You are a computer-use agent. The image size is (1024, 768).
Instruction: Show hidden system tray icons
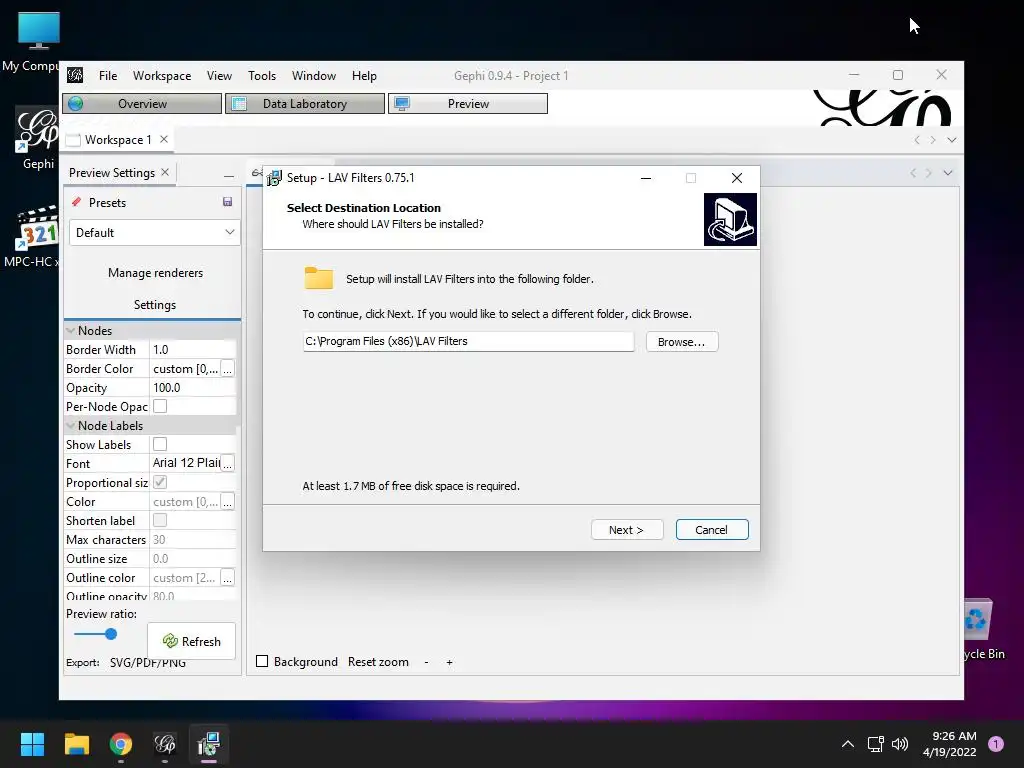848,744
